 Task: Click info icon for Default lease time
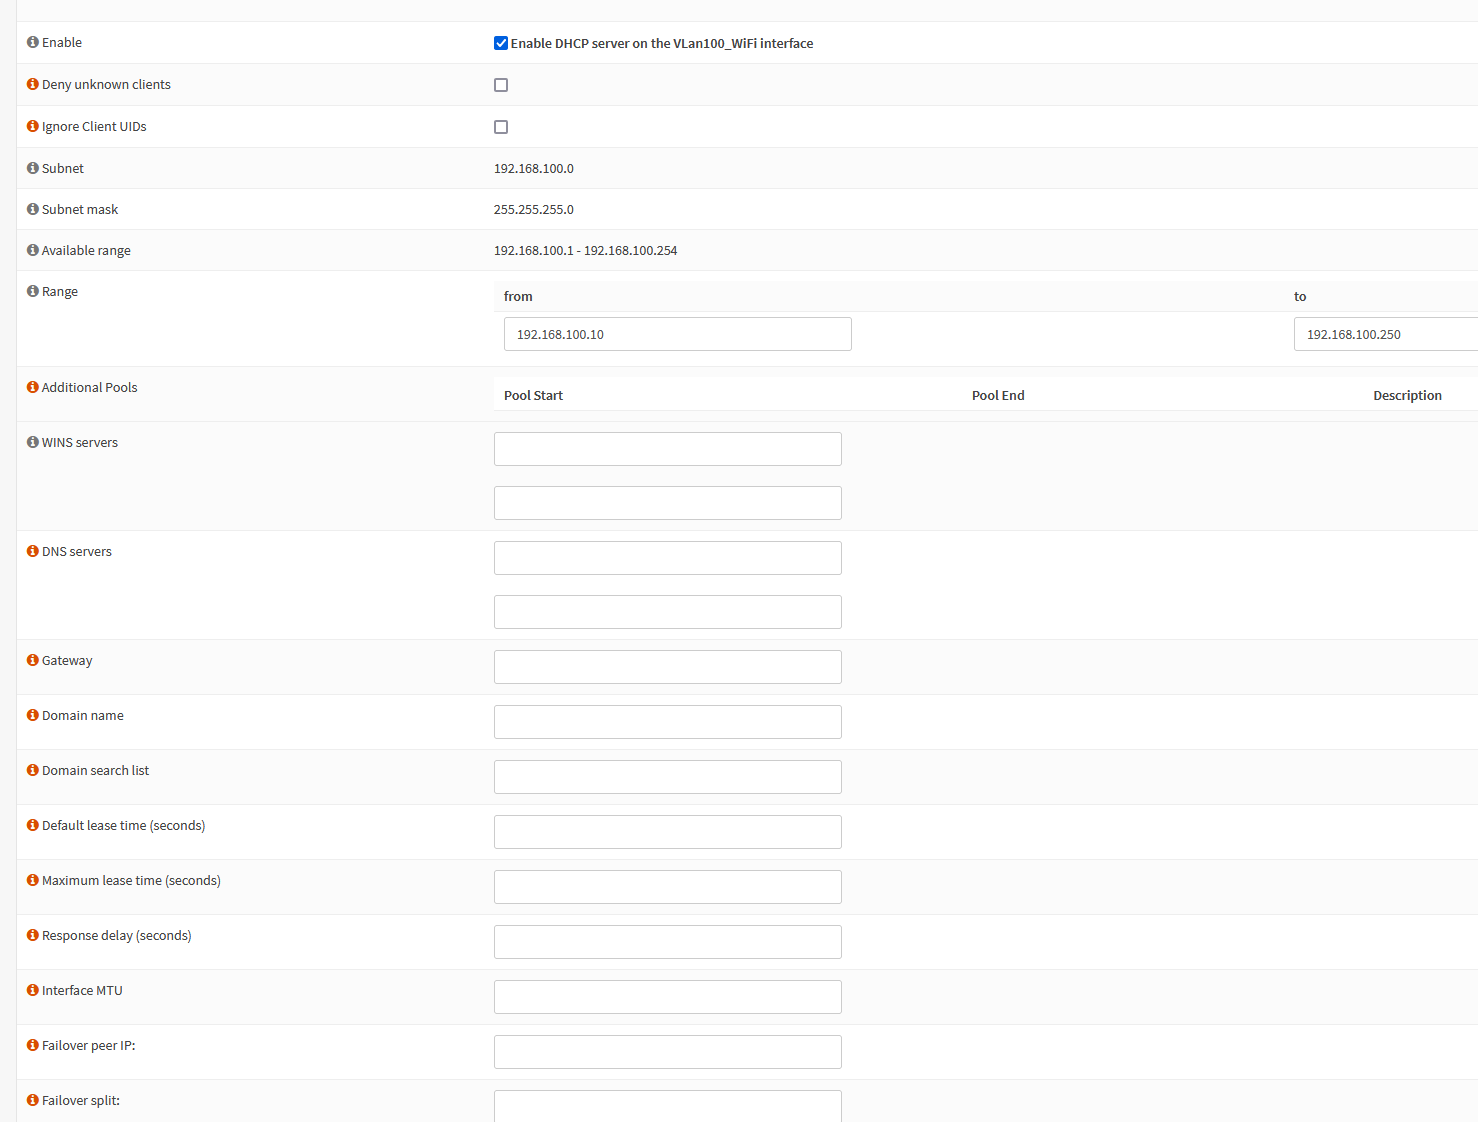33,825
